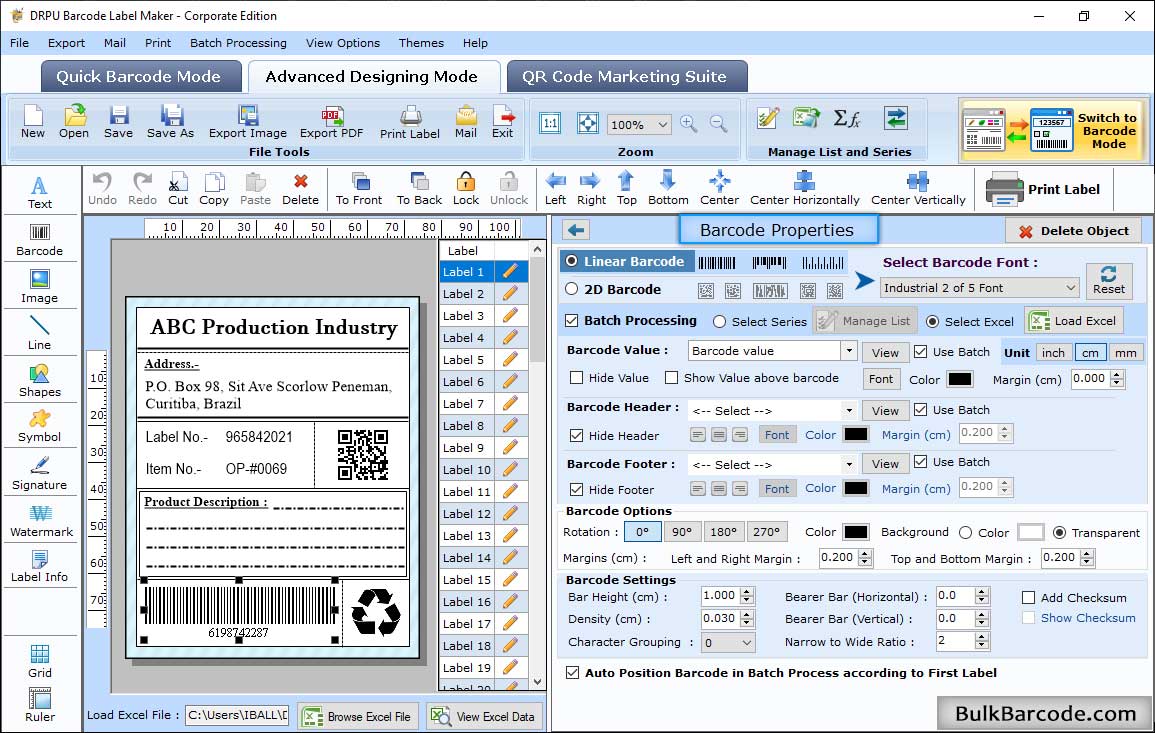
Task: Delete selected object in edit toolbar
Action: [x=301, y=189]
